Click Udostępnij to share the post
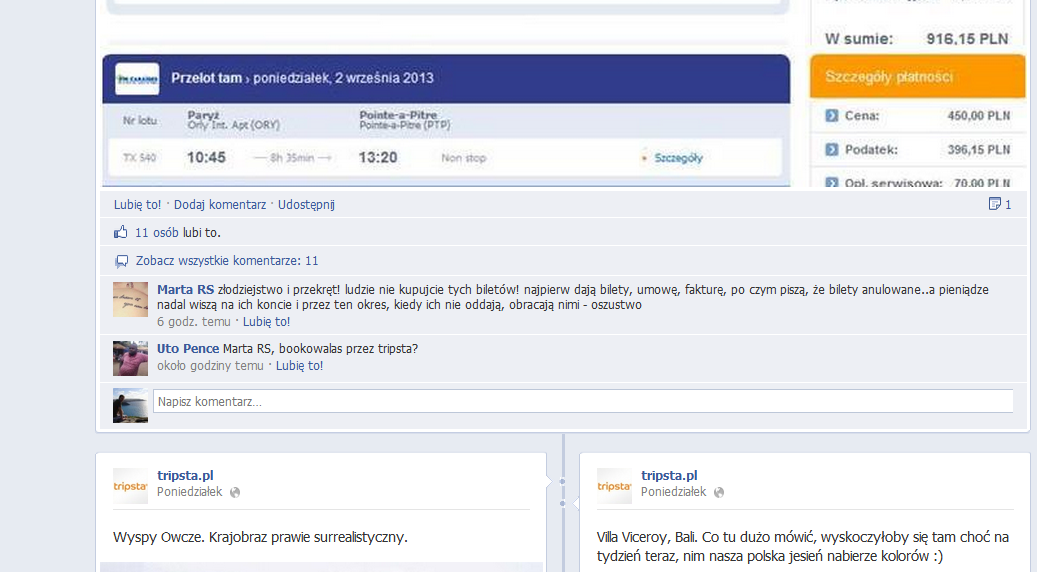 [x=306, y=204]
